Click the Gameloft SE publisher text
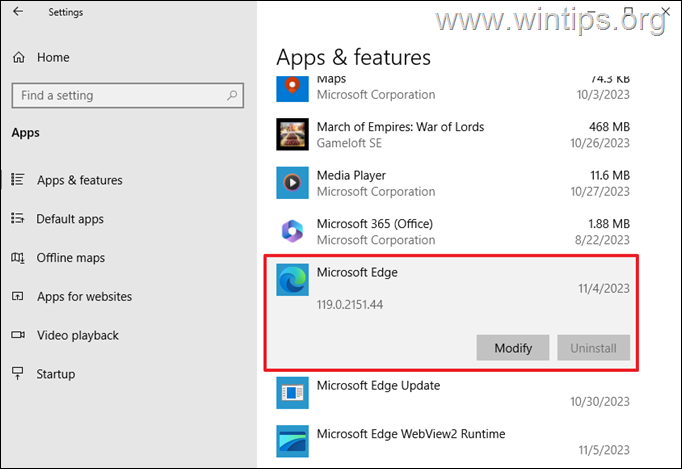This screenshot has height=469, width=682. pyautogui.click(x=349, y=143)
